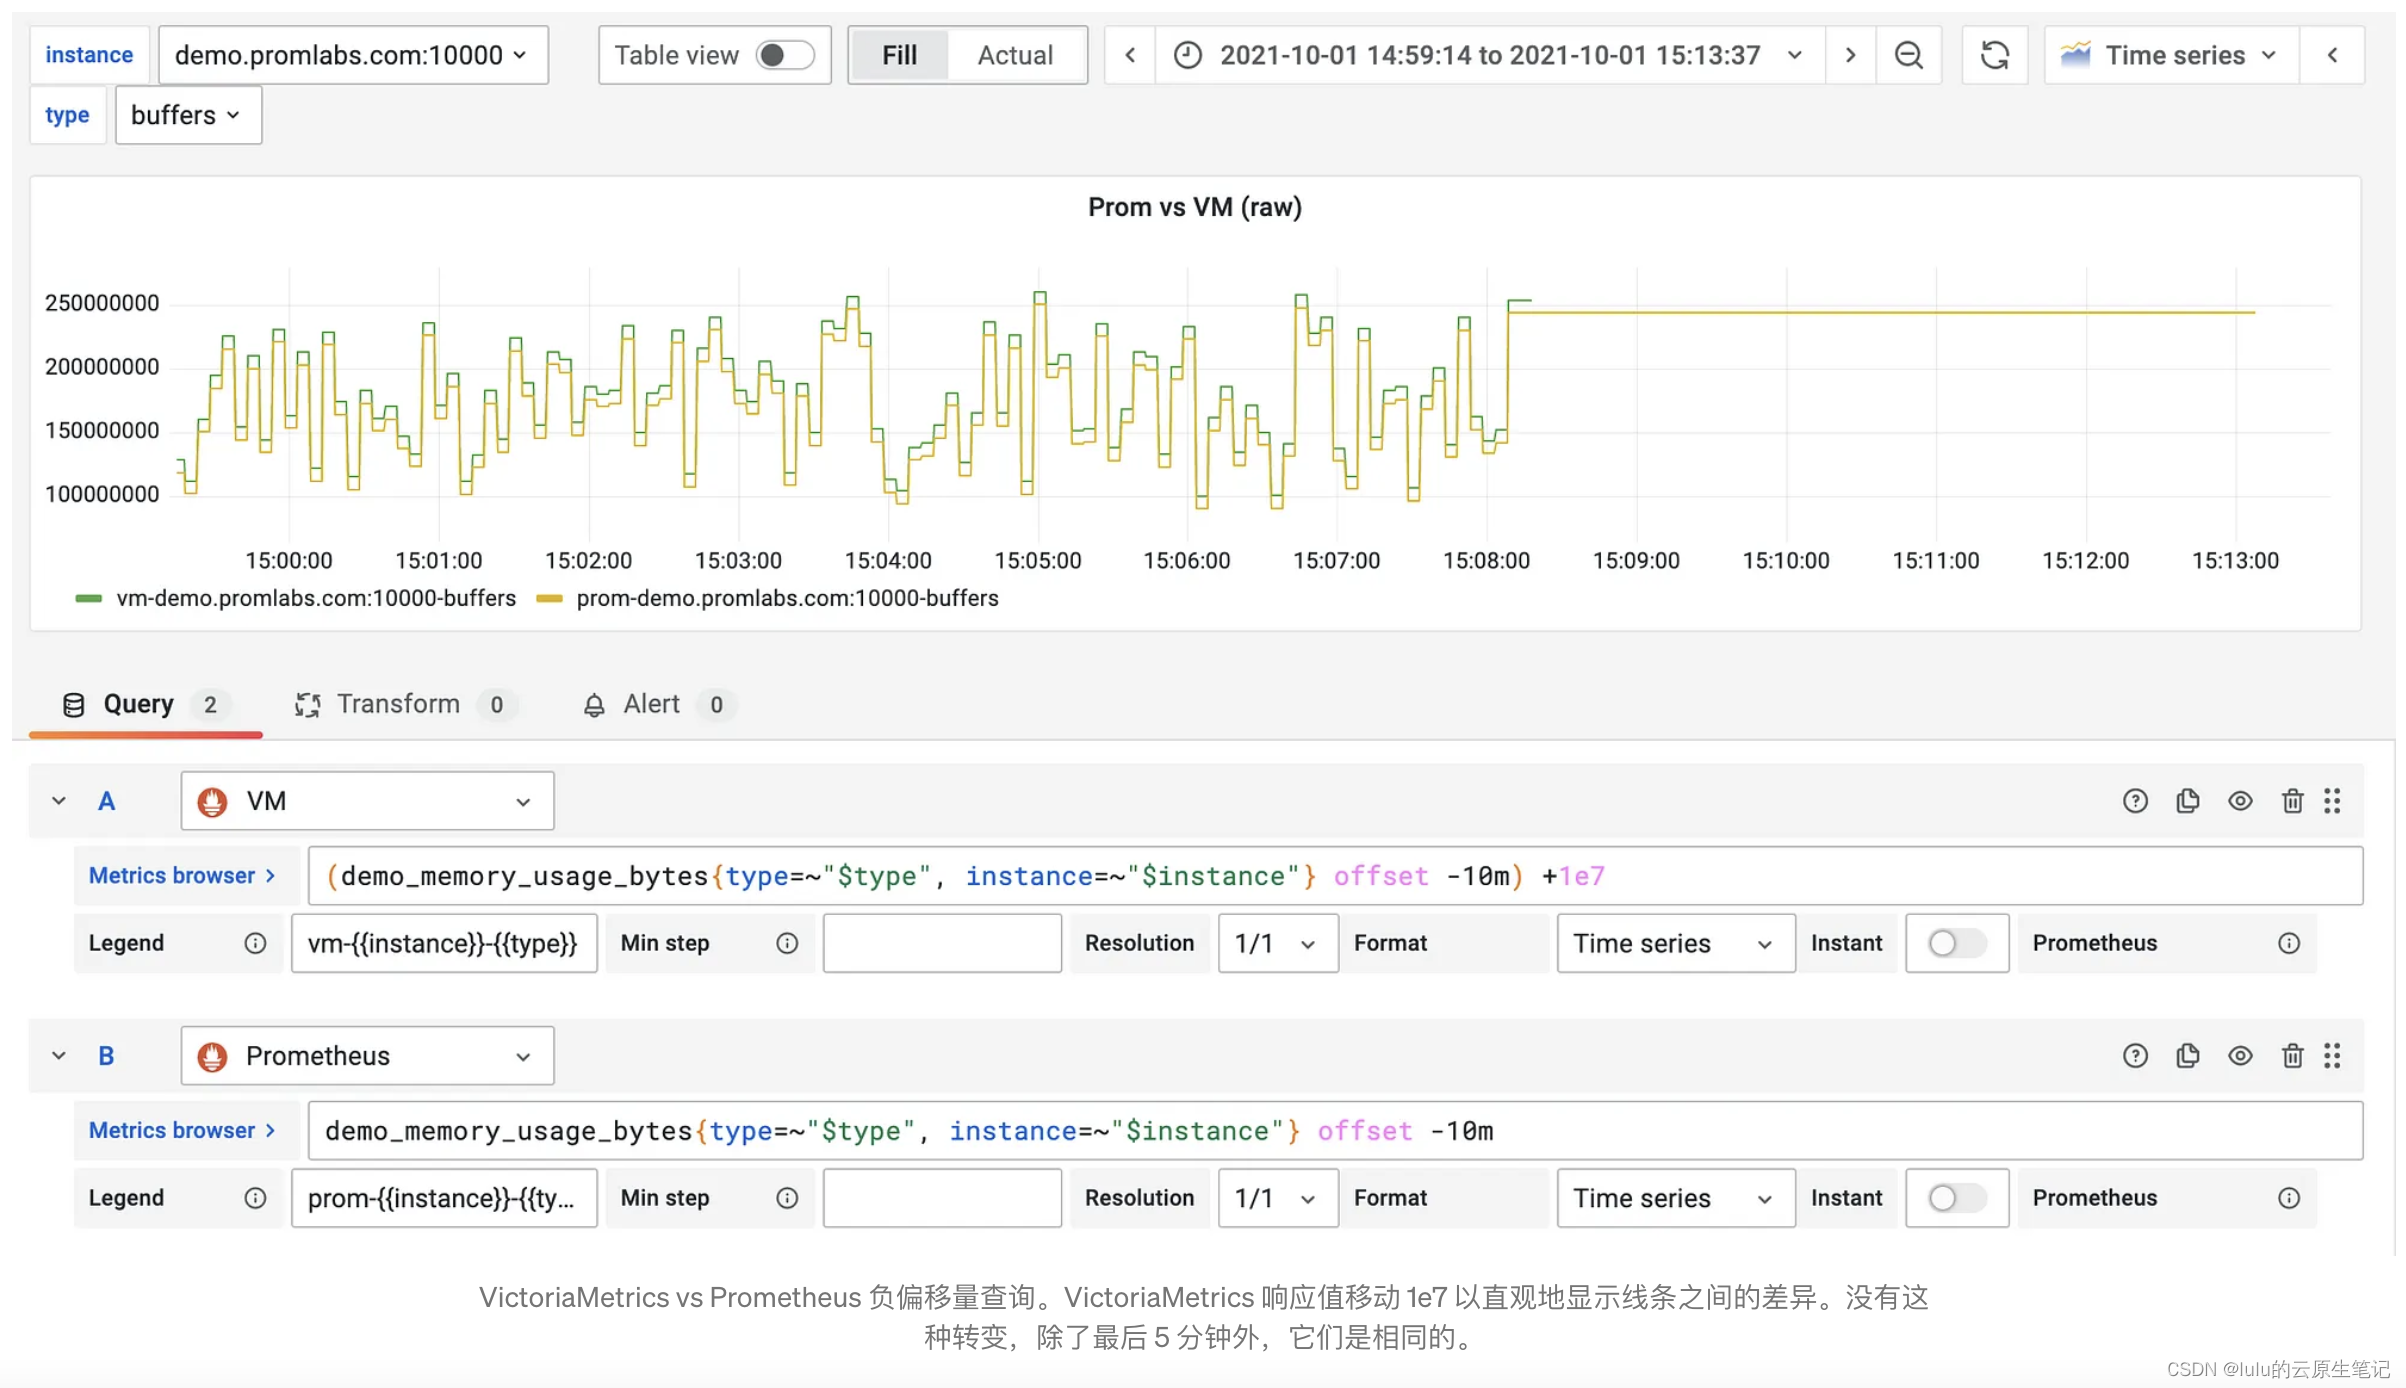Screen dimensions: 2406x1388
Task: Change query A data source VM
Action: pos(367,801)
